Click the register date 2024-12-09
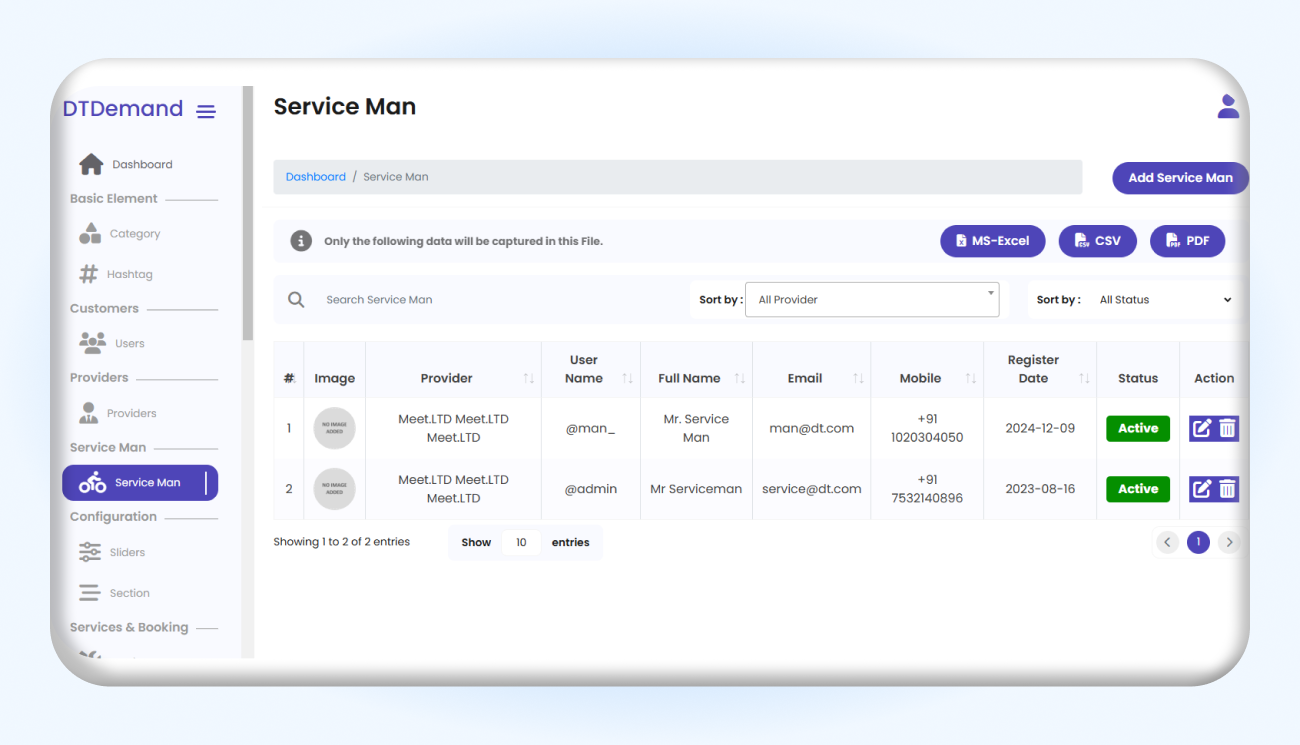The image size is (1300, 745). point(1040,428)
